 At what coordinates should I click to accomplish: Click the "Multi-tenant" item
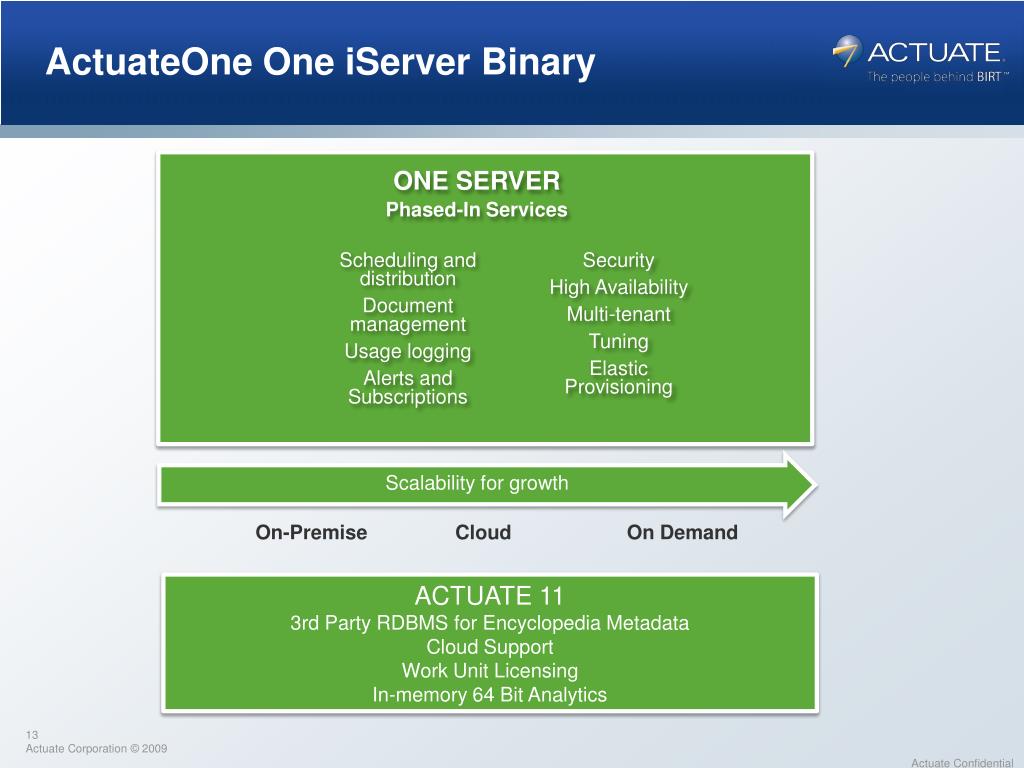(618, 314)
